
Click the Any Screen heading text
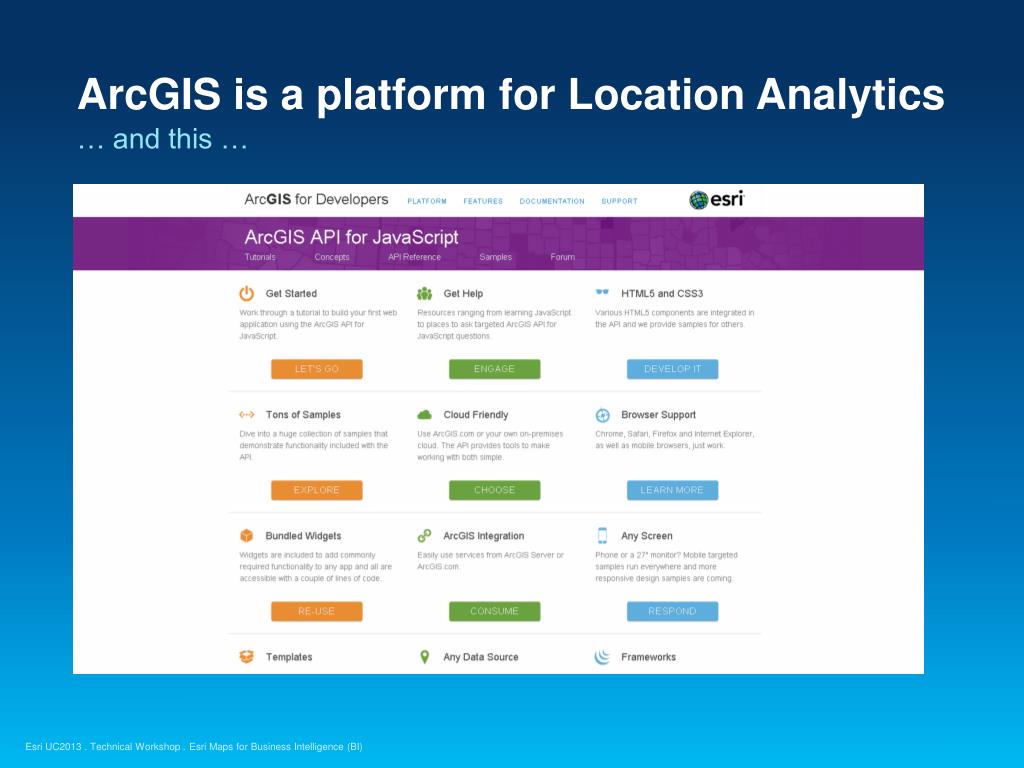pos(647,536)
